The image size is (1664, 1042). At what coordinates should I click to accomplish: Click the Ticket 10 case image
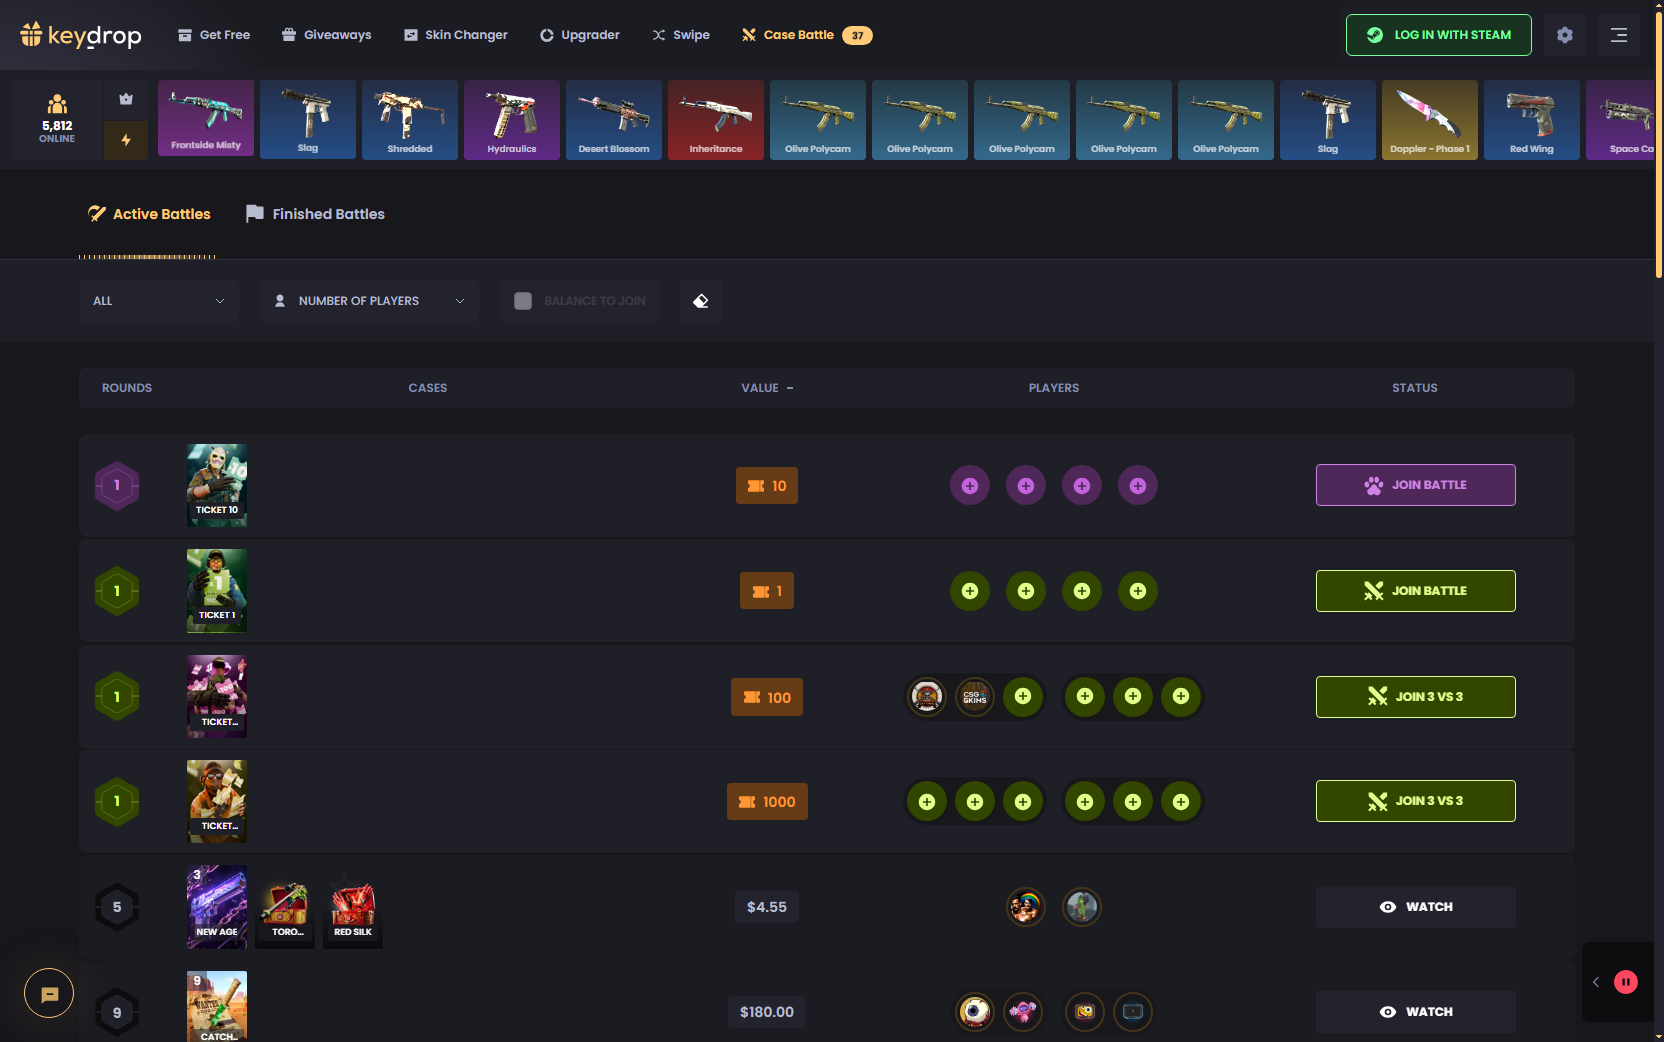217,485
